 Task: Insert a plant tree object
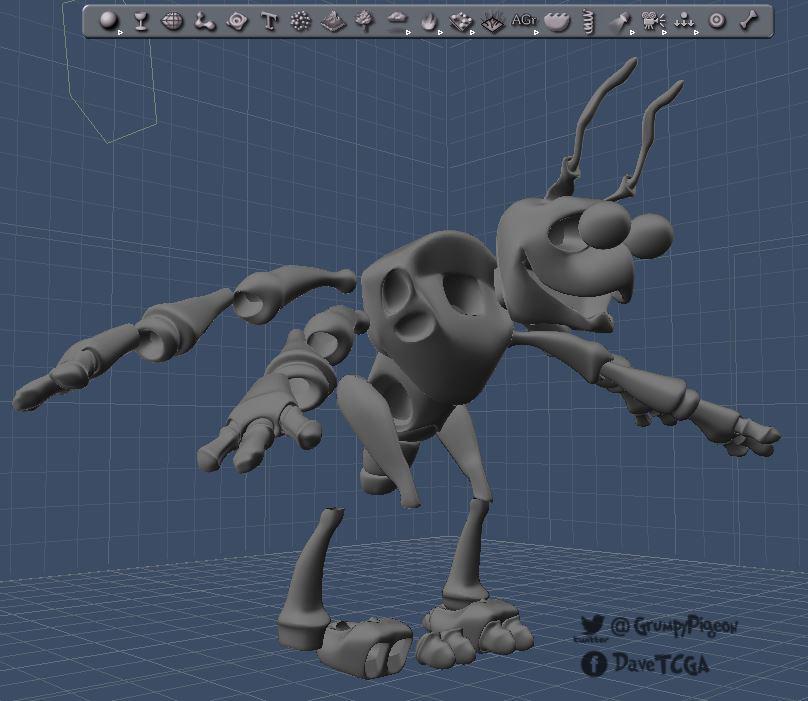point(364,22)
